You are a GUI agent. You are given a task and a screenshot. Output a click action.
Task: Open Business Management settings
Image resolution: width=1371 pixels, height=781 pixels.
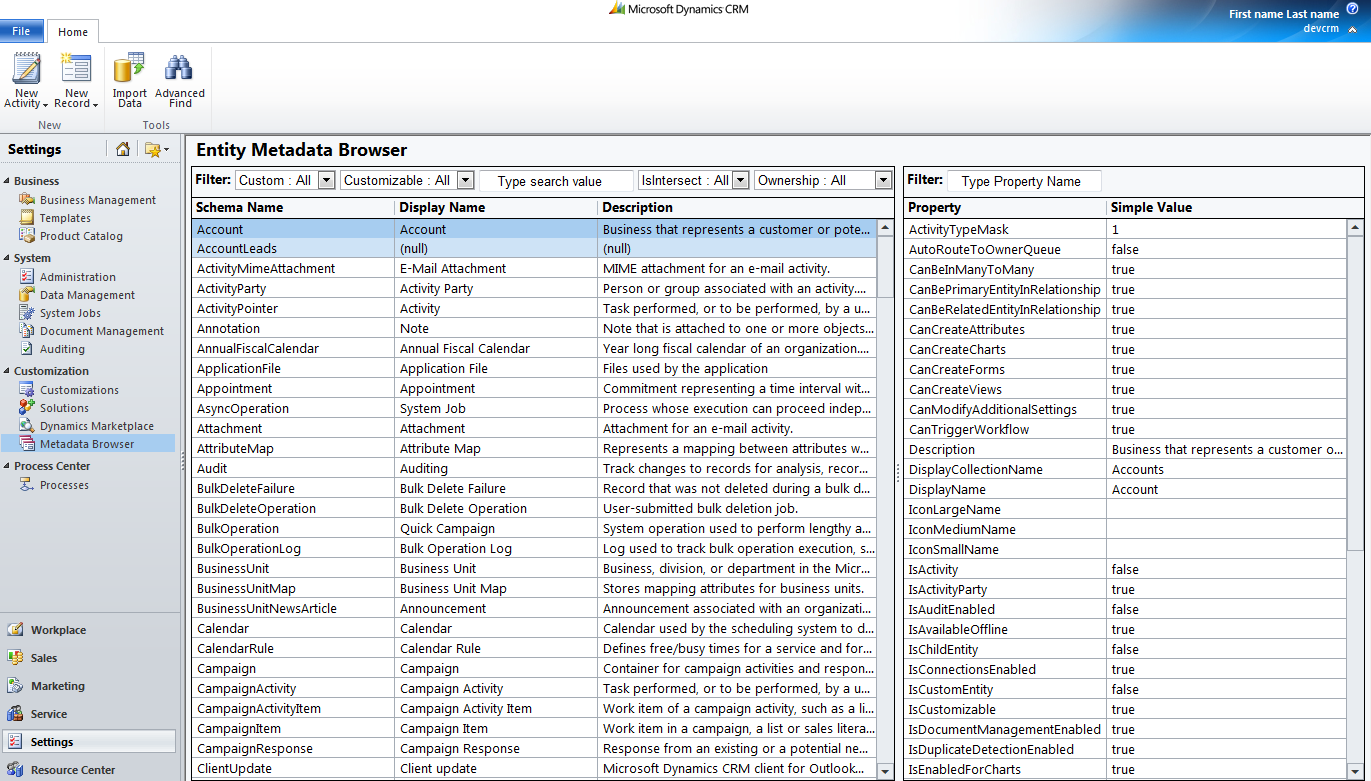98,200
